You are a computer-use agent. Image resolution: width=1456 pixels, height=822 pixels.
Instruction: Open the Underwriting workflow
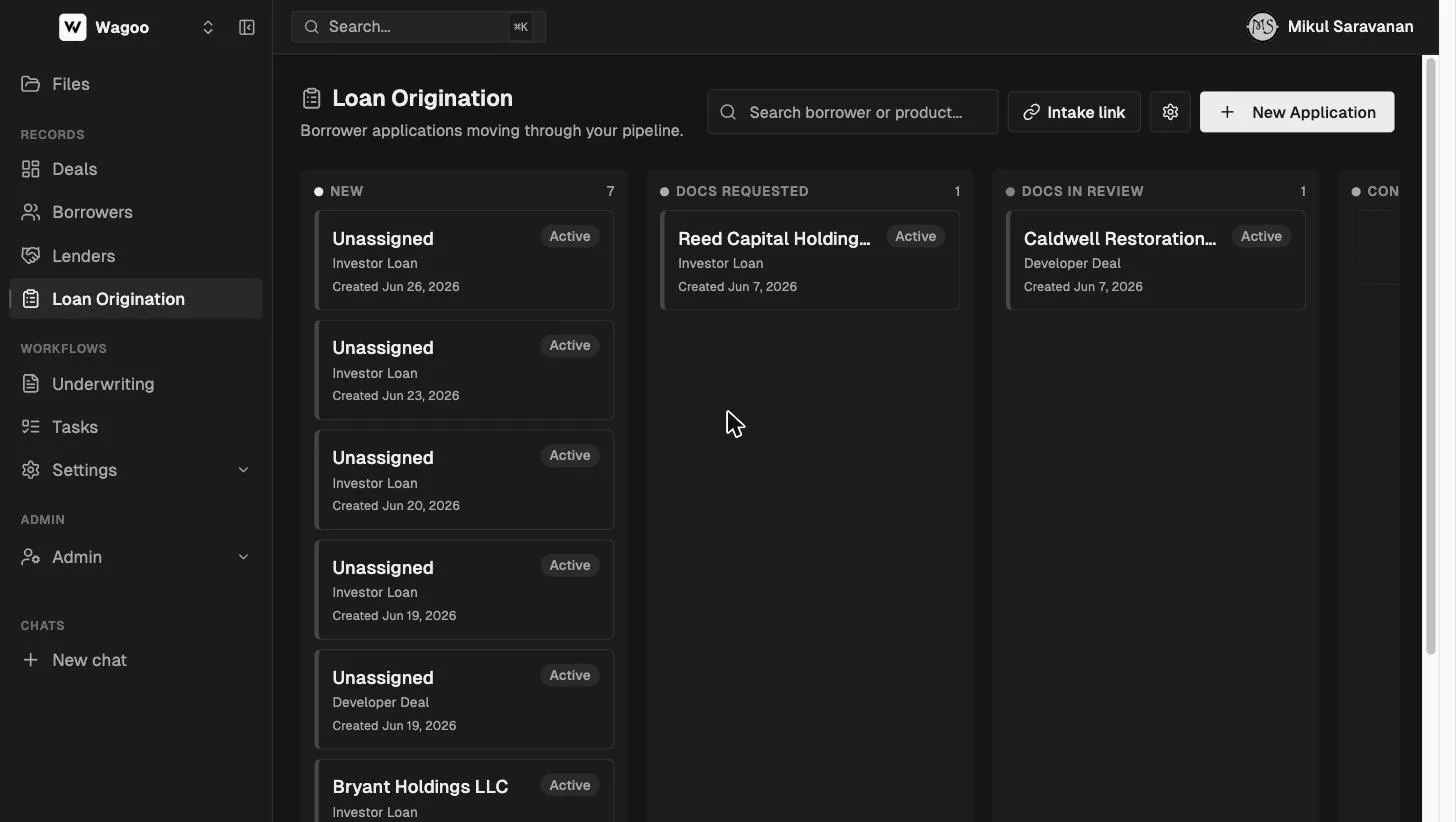pyautogui.click(x=136, y=384)
